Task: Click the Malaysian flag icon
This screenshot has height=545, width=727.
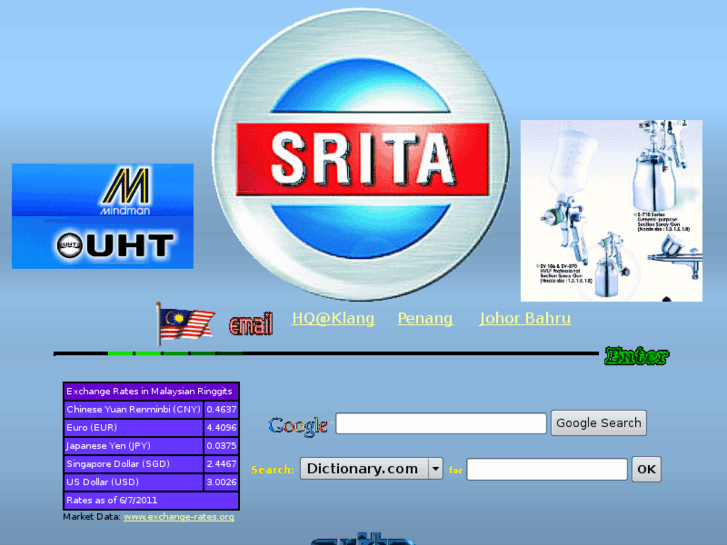Action: pos(185,324)
